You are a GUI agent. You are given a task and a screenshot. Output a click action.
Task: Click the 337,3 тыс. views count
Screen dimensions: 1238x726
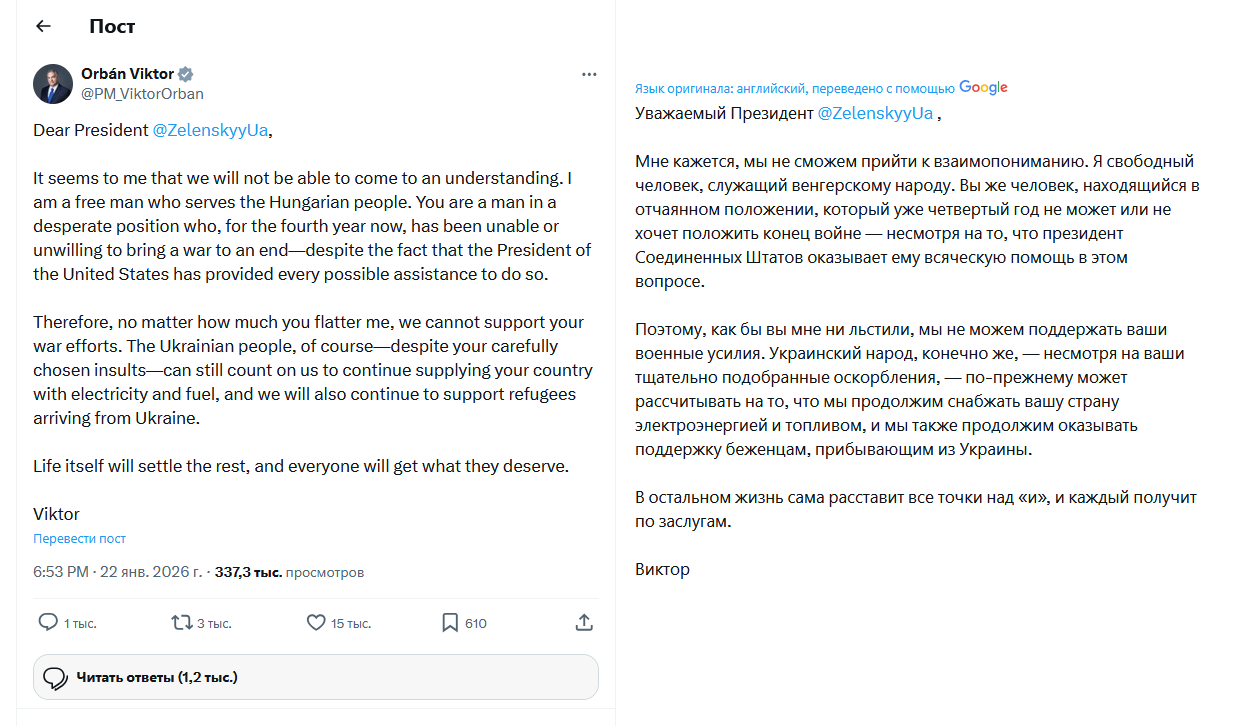tap(248, 573)
